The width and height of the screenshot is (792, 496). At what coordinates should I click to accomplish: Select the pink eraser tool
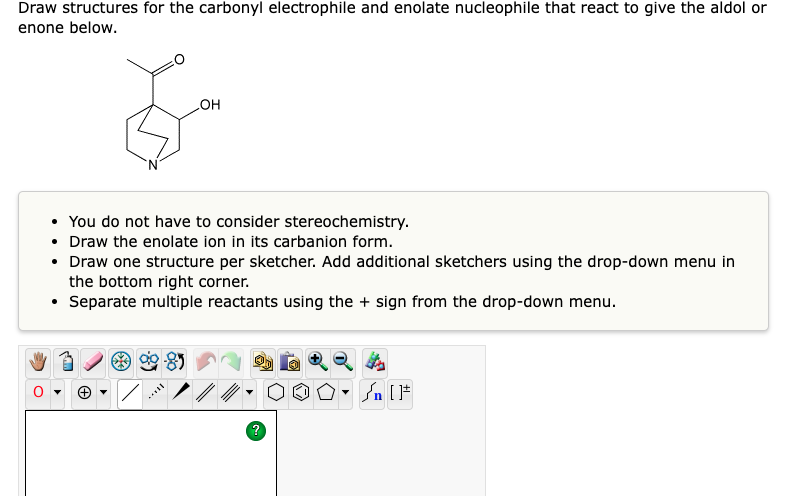93,362
